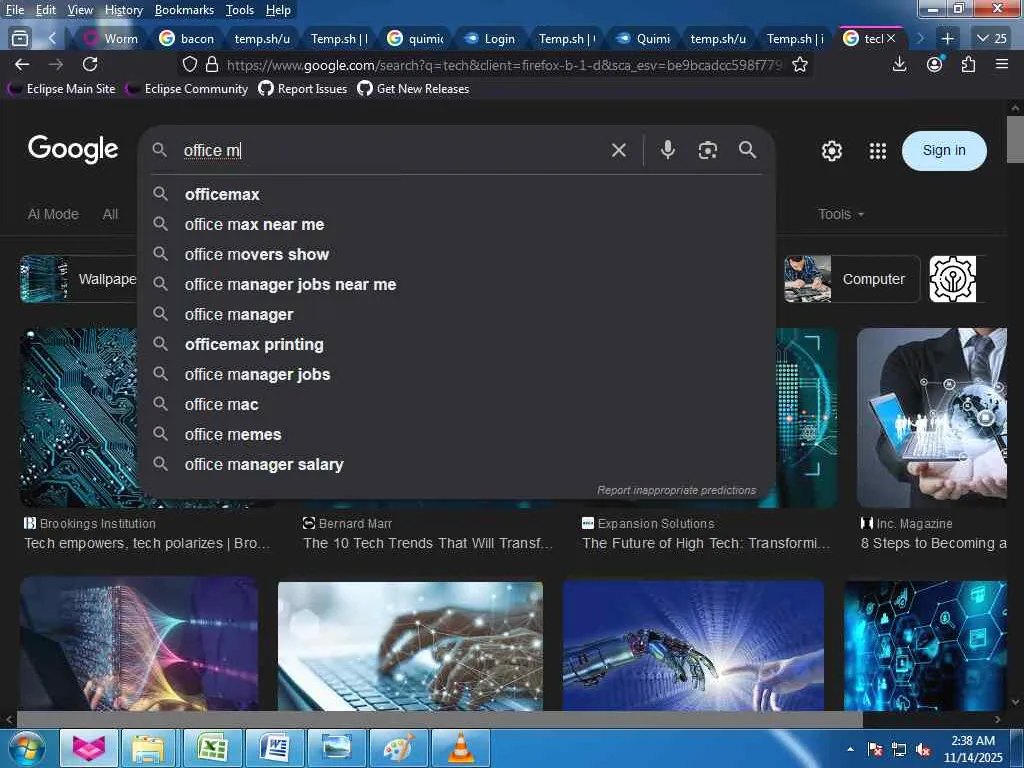Screen dimensions: 1024x768
Task: Open Excel from the taskbar
Action: 212,748
